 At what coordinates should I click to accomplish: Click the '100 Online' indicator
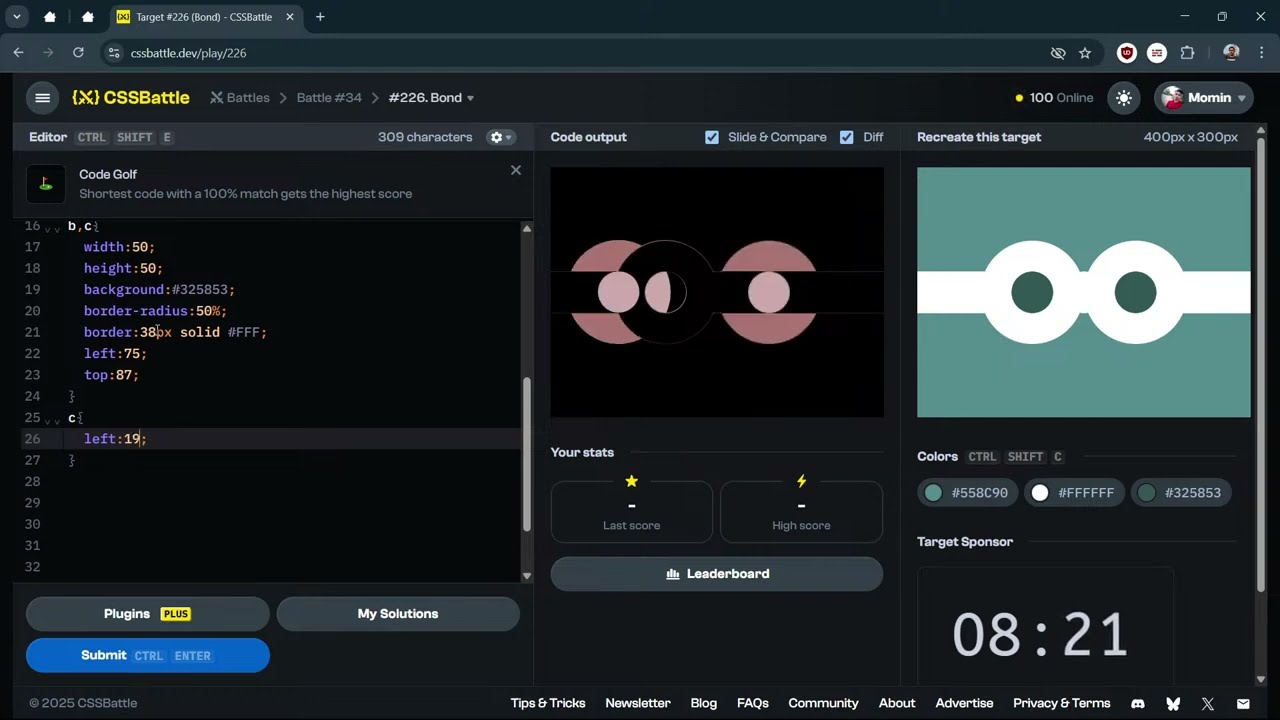click(1054, 98)
